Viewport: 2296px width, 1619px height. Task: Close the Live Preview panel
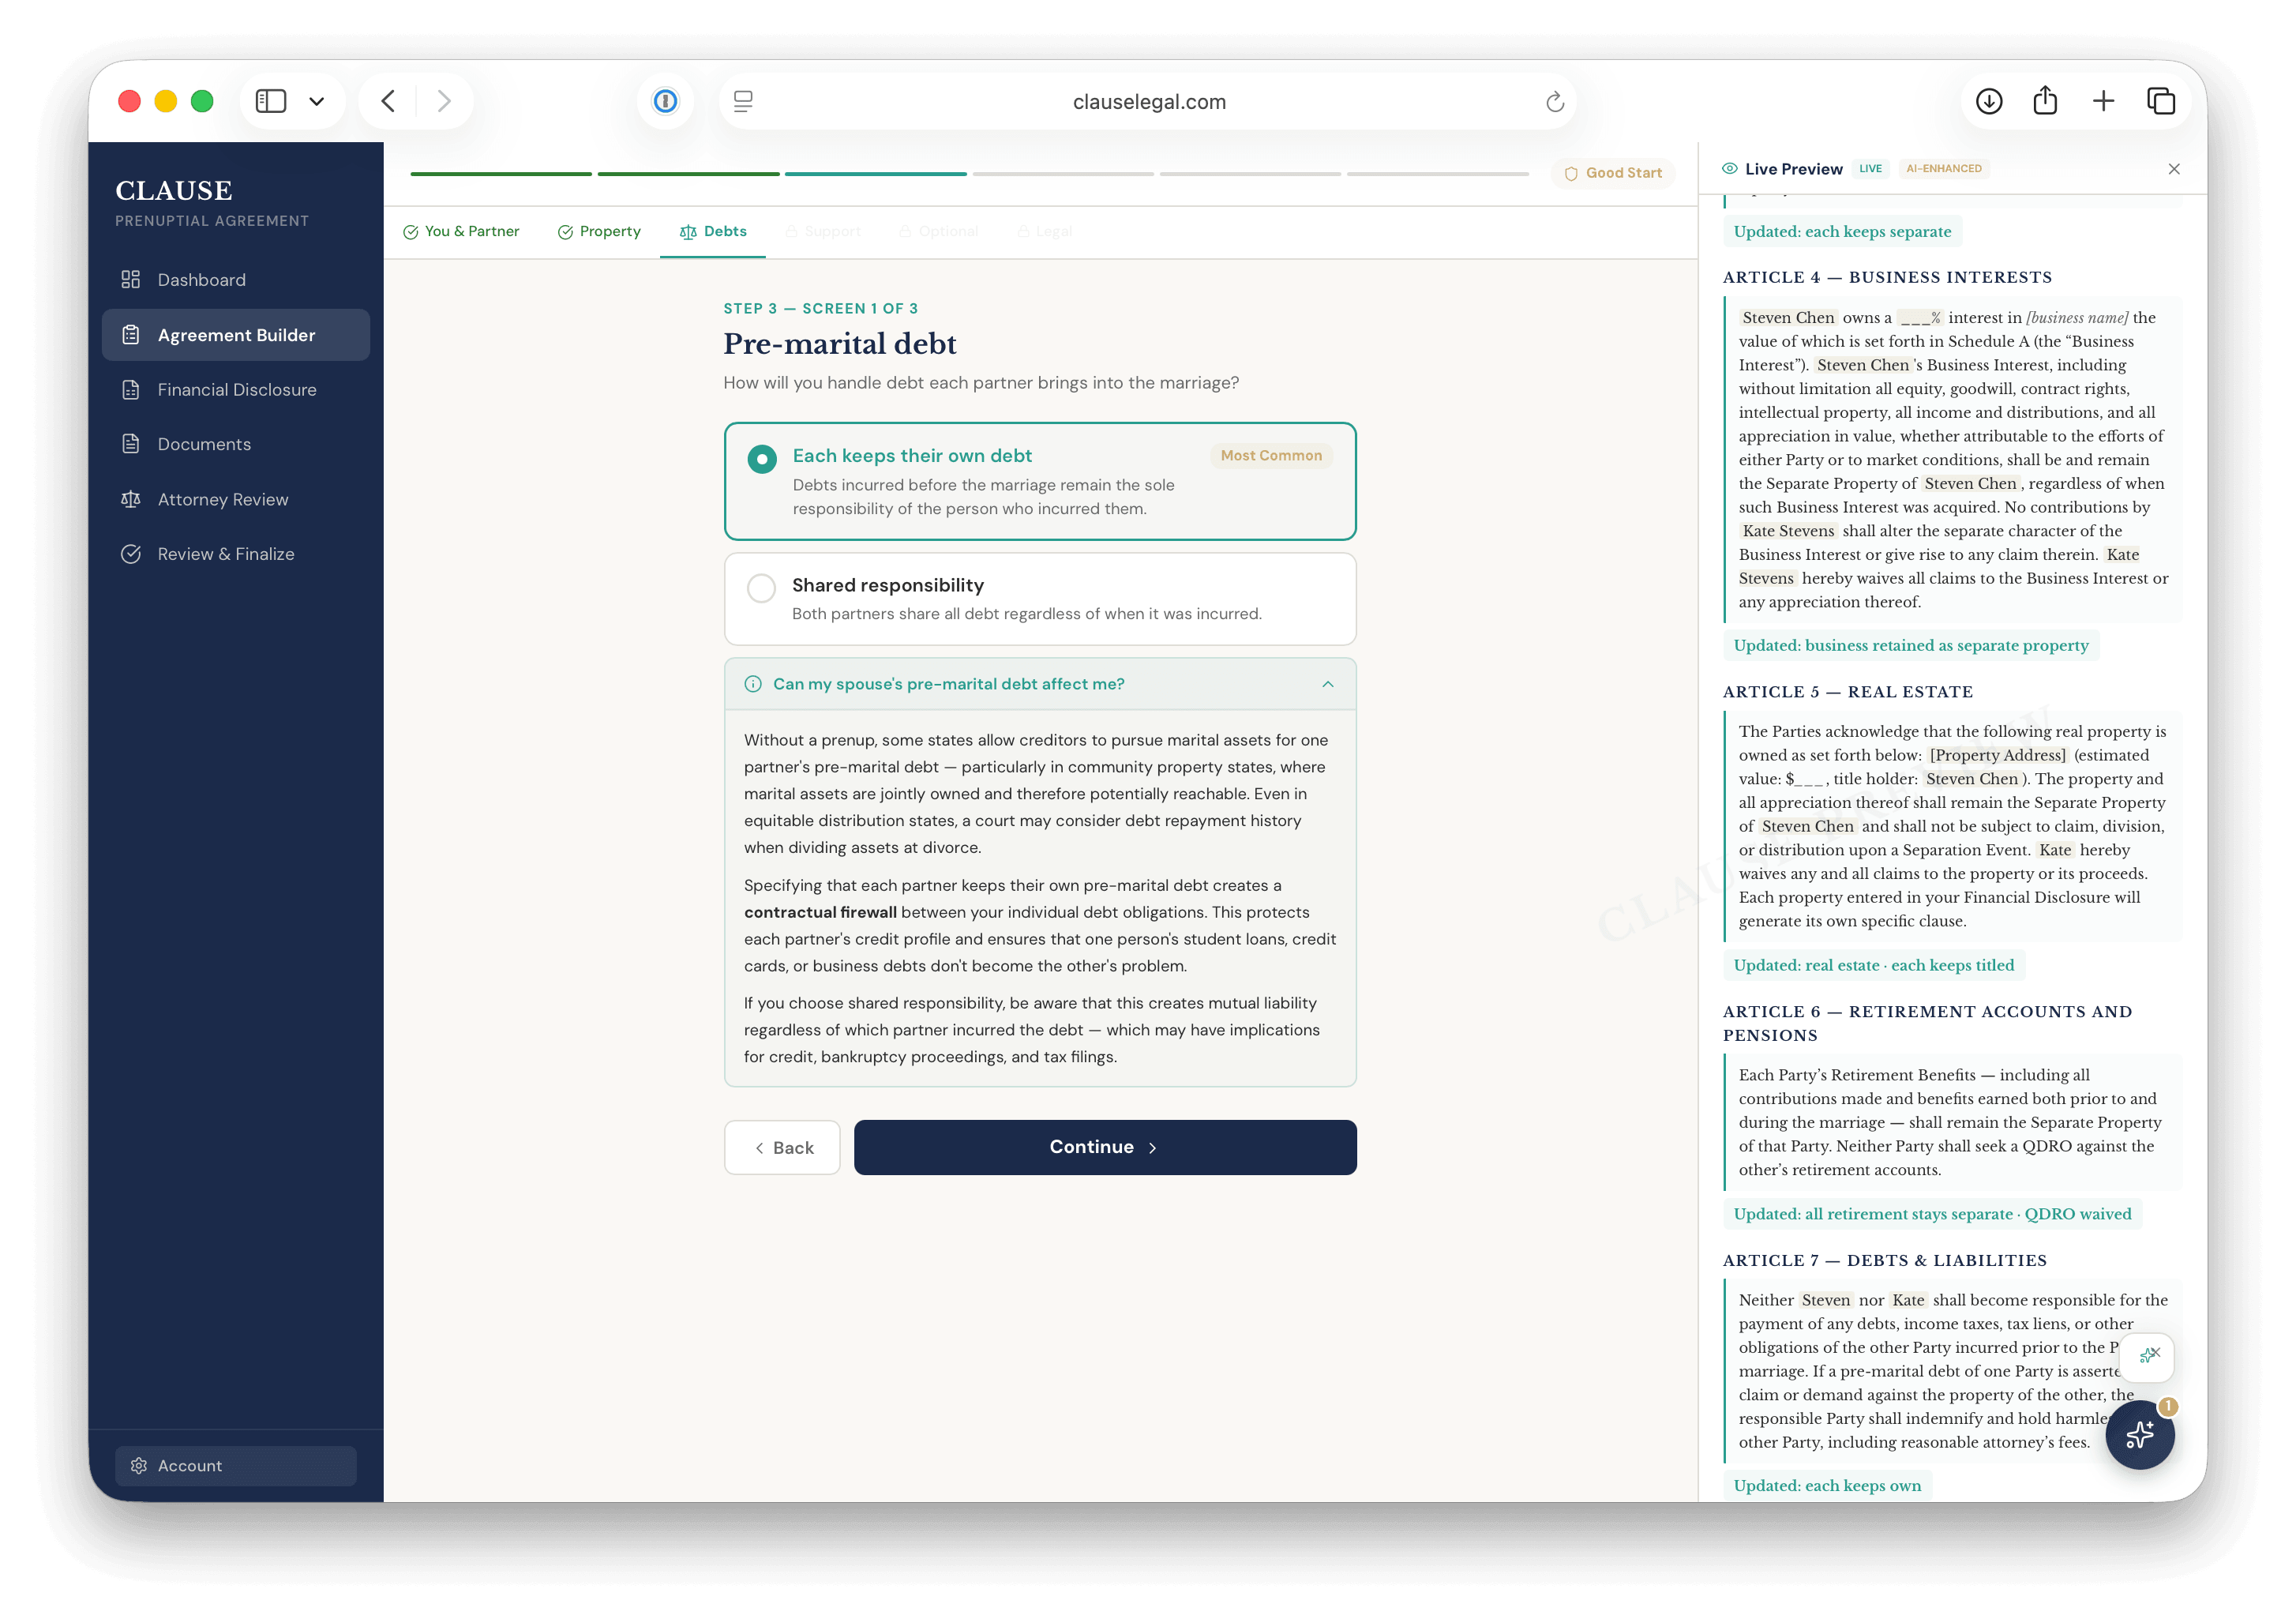[x=2174, y=169]
